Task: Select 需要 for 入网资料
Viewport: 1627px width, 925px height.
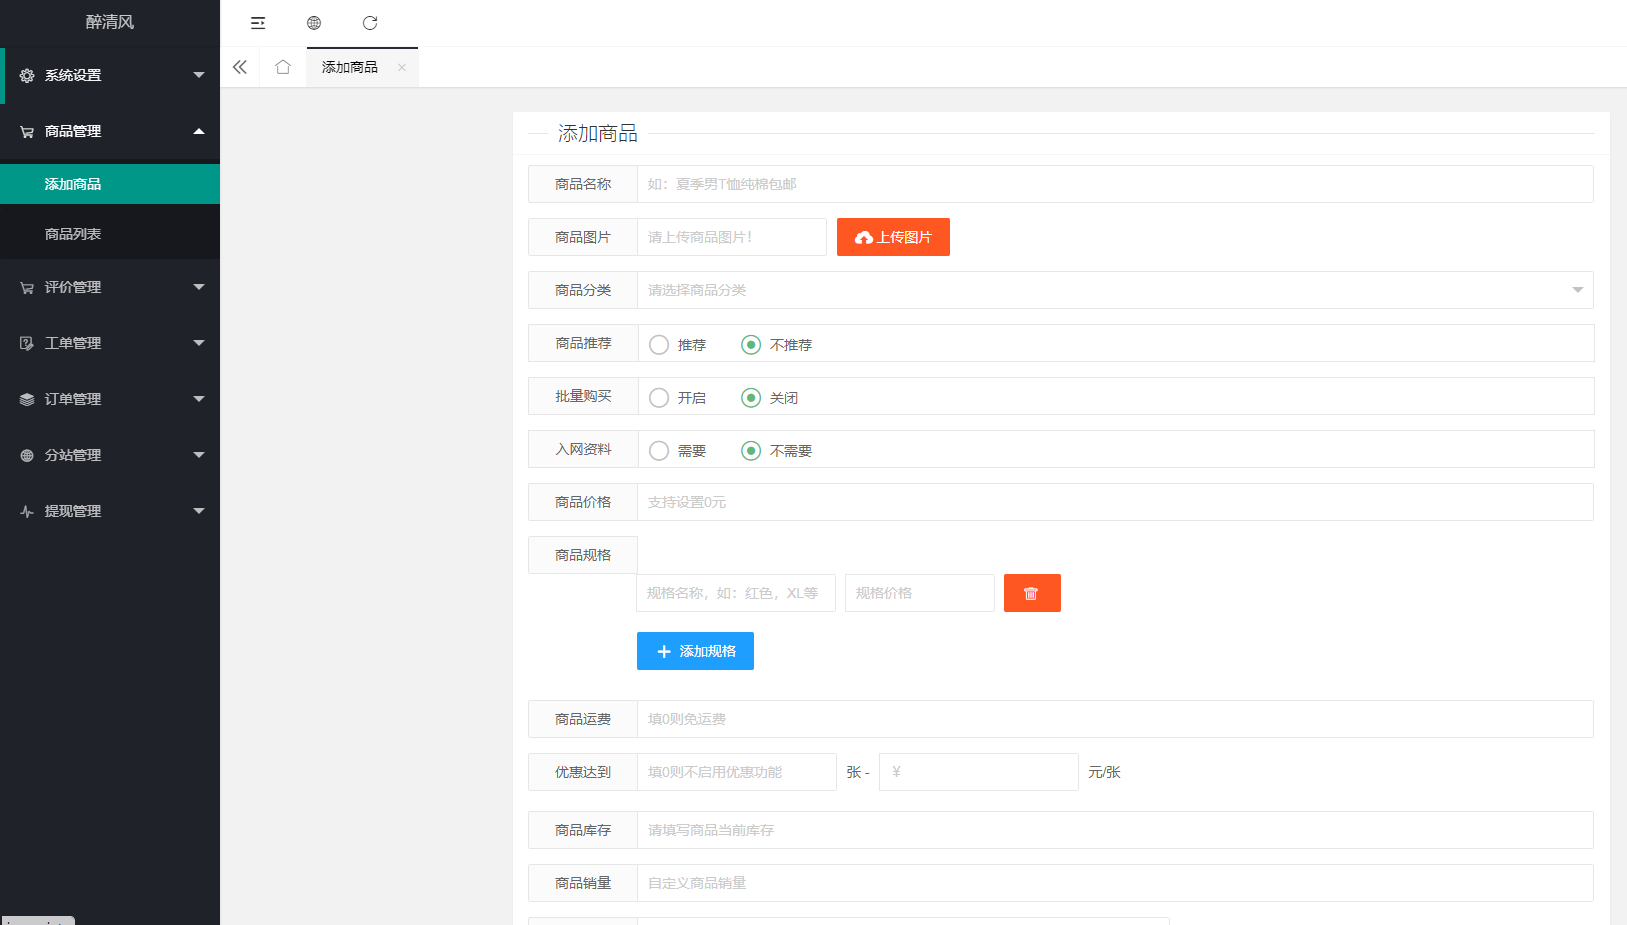Action: (659, 450)
